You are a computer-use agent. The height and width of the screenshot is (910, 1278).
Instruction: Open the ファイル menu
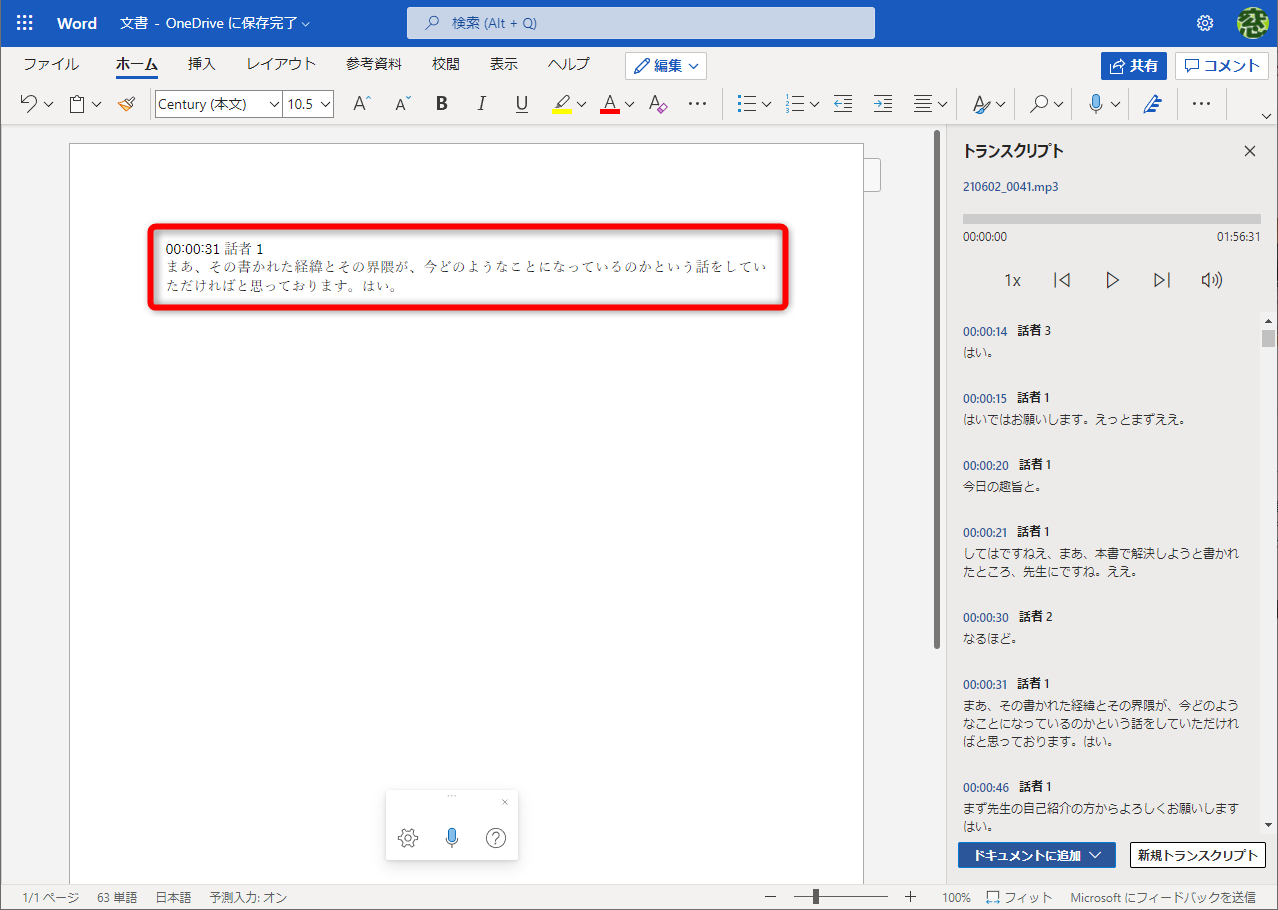(50, 63)
